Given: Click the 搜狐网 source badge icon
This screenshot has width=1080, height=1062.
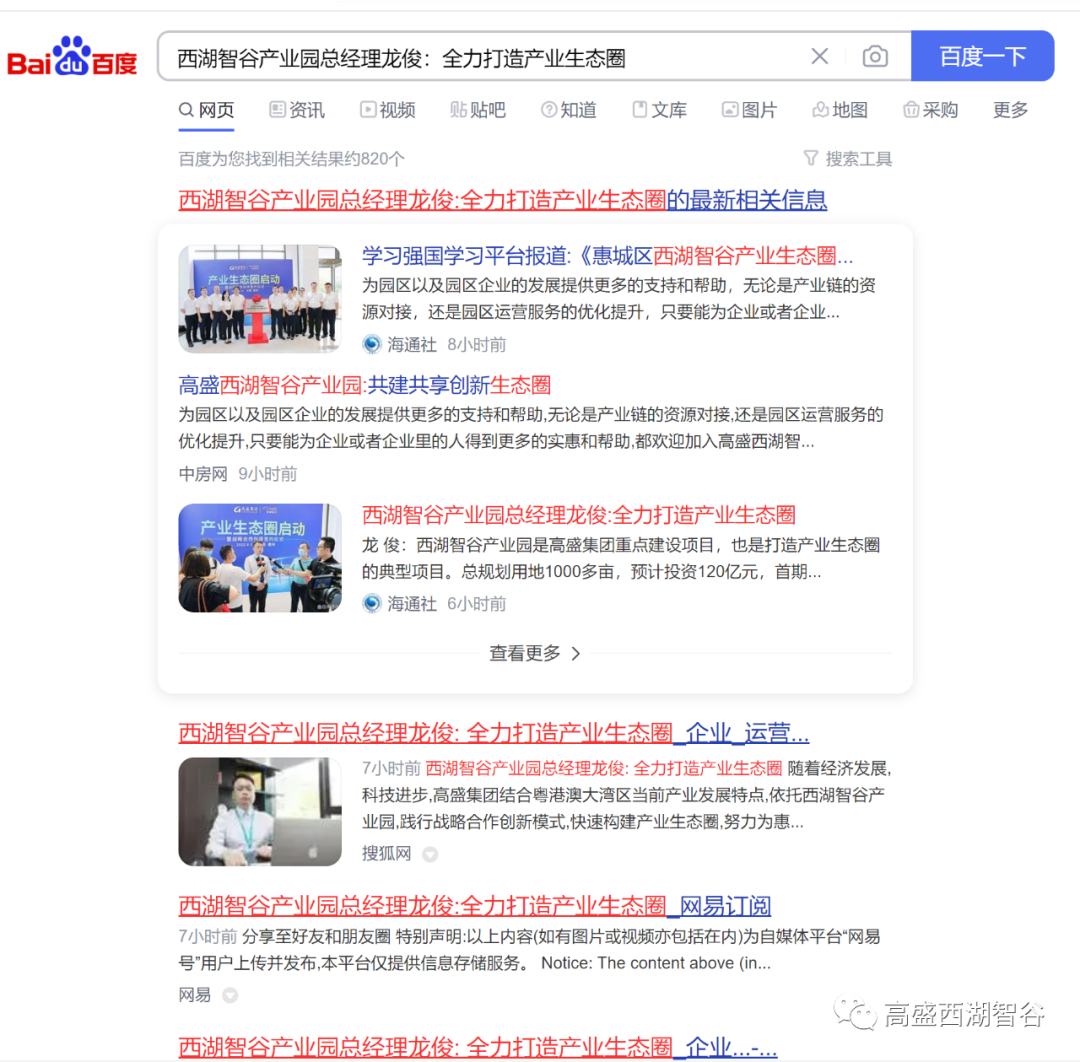Looking at the screenshot, I should pyautogui.click(x=388, y=855).
